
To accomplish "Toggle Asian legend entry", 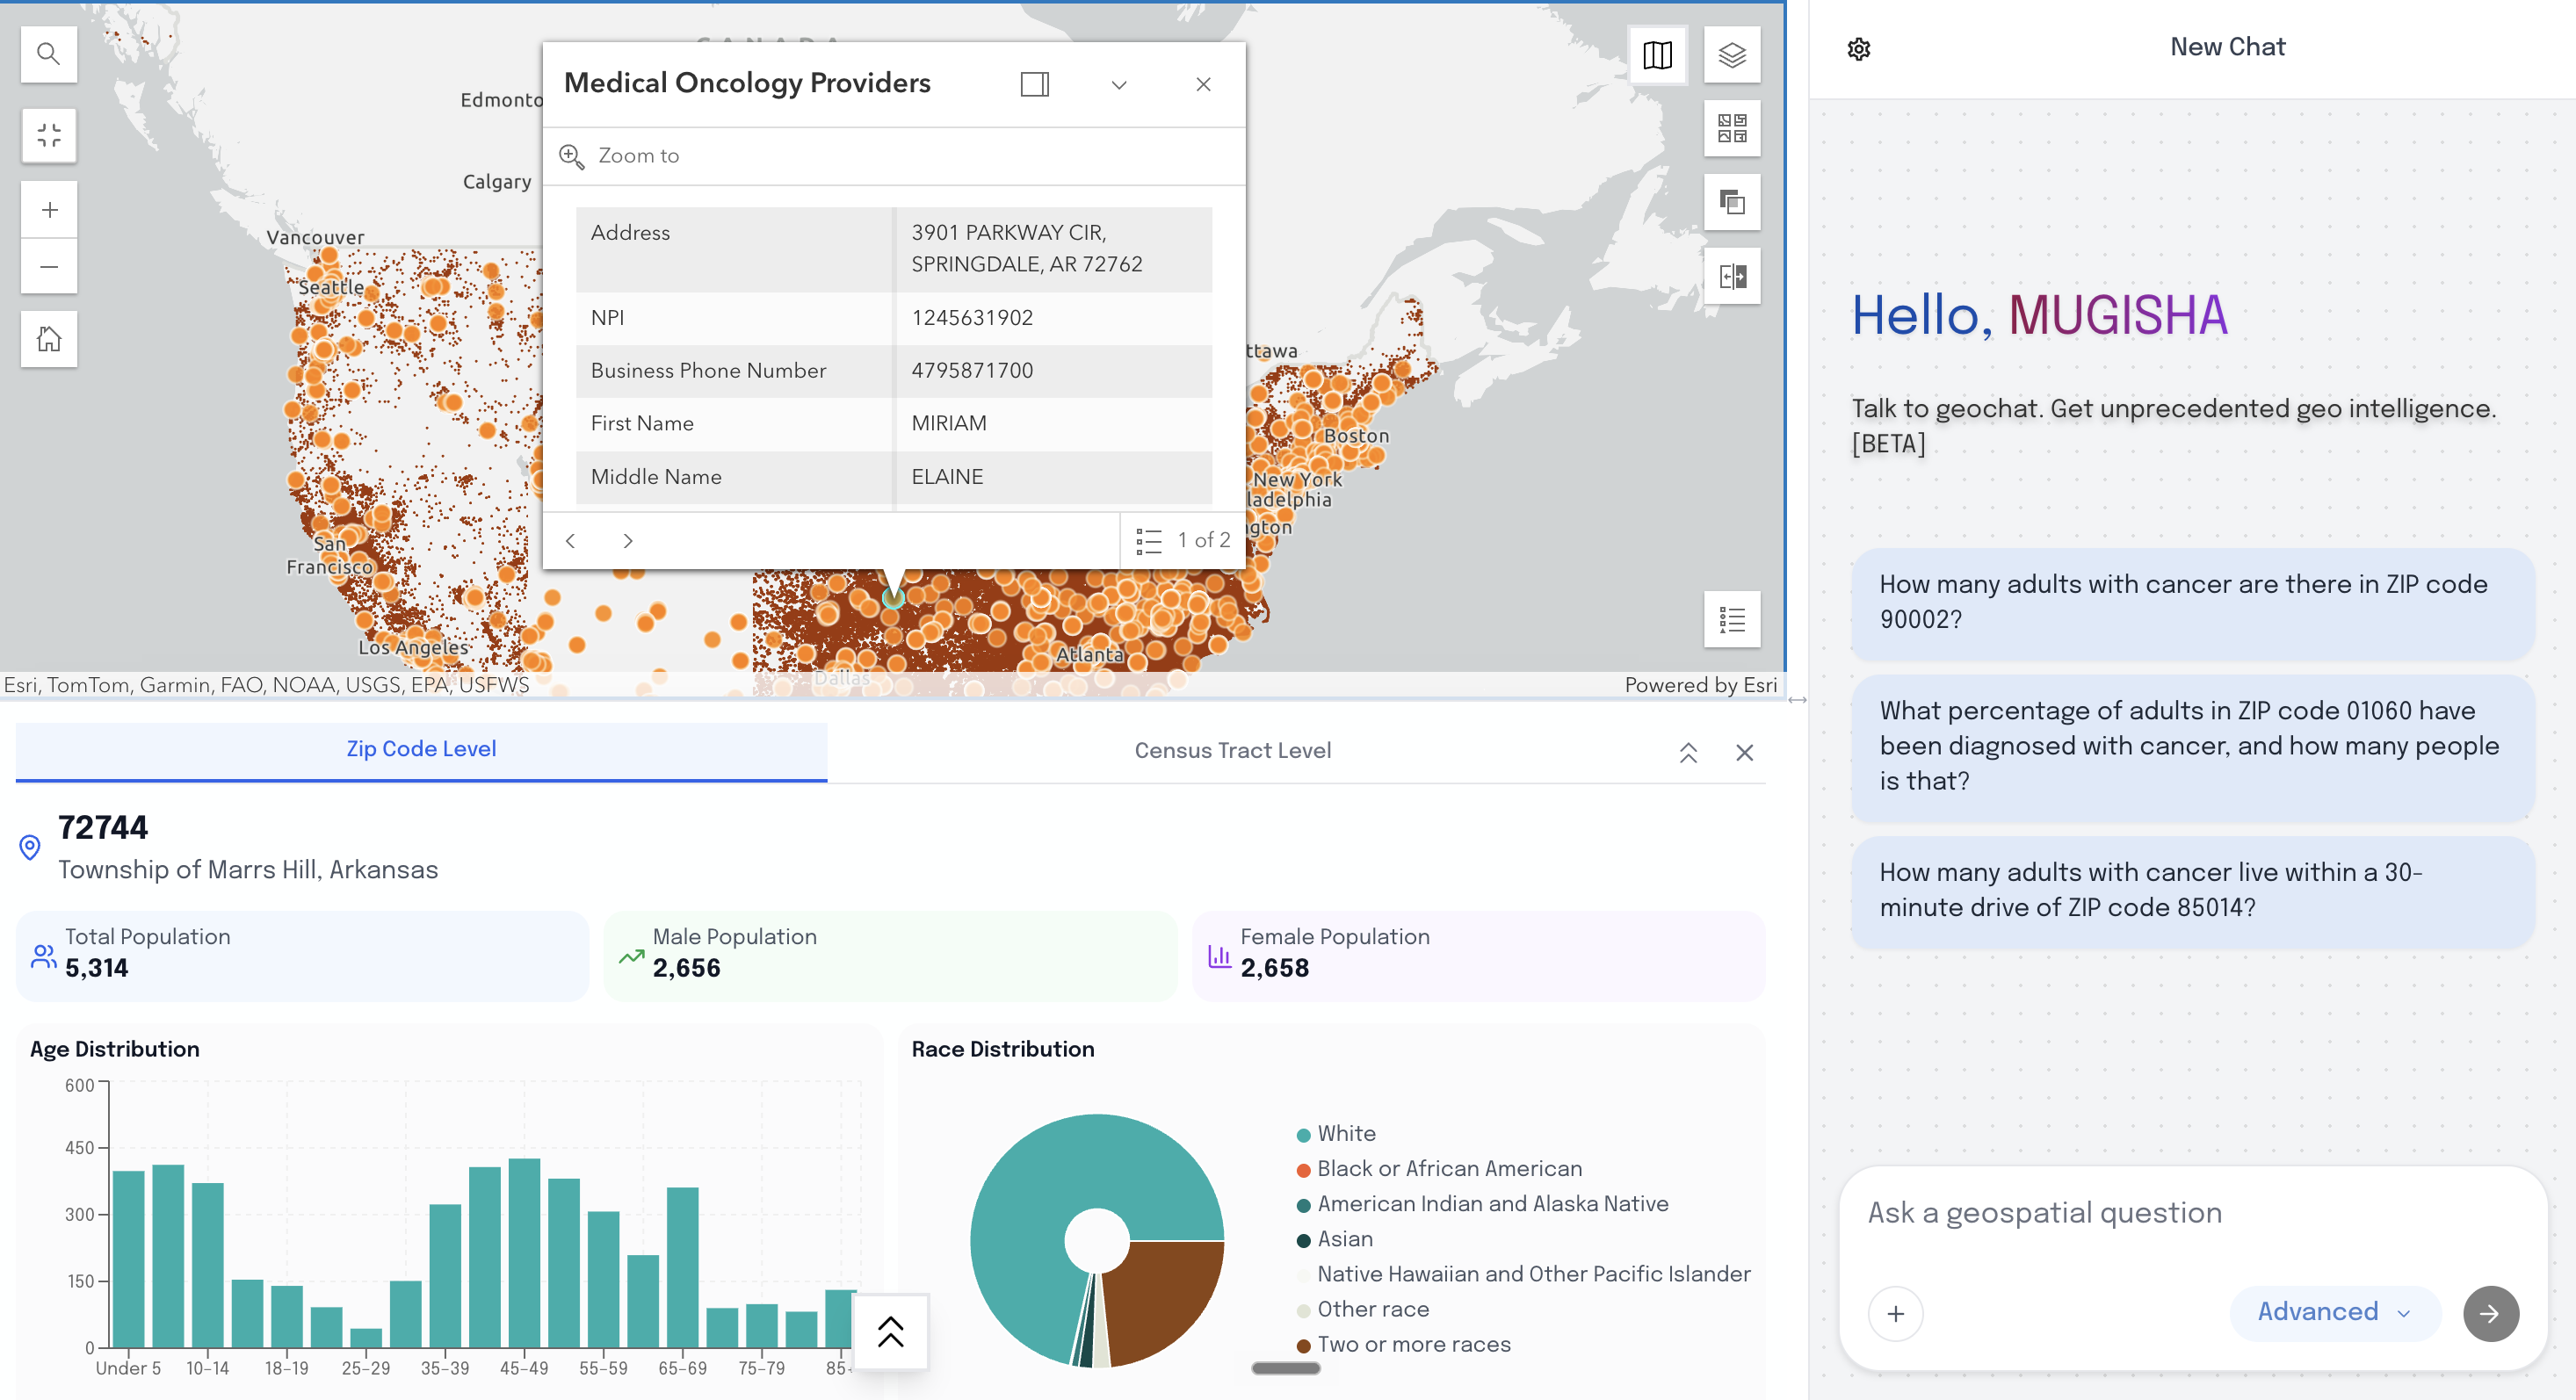I will (x=1334, y=1240).
